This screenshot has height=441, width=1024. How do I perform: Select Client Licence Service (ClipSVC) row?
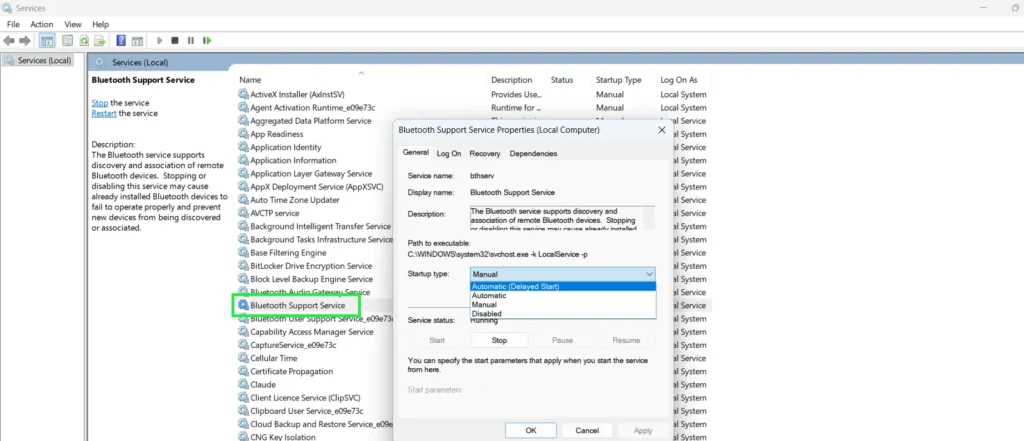point(306,398)
